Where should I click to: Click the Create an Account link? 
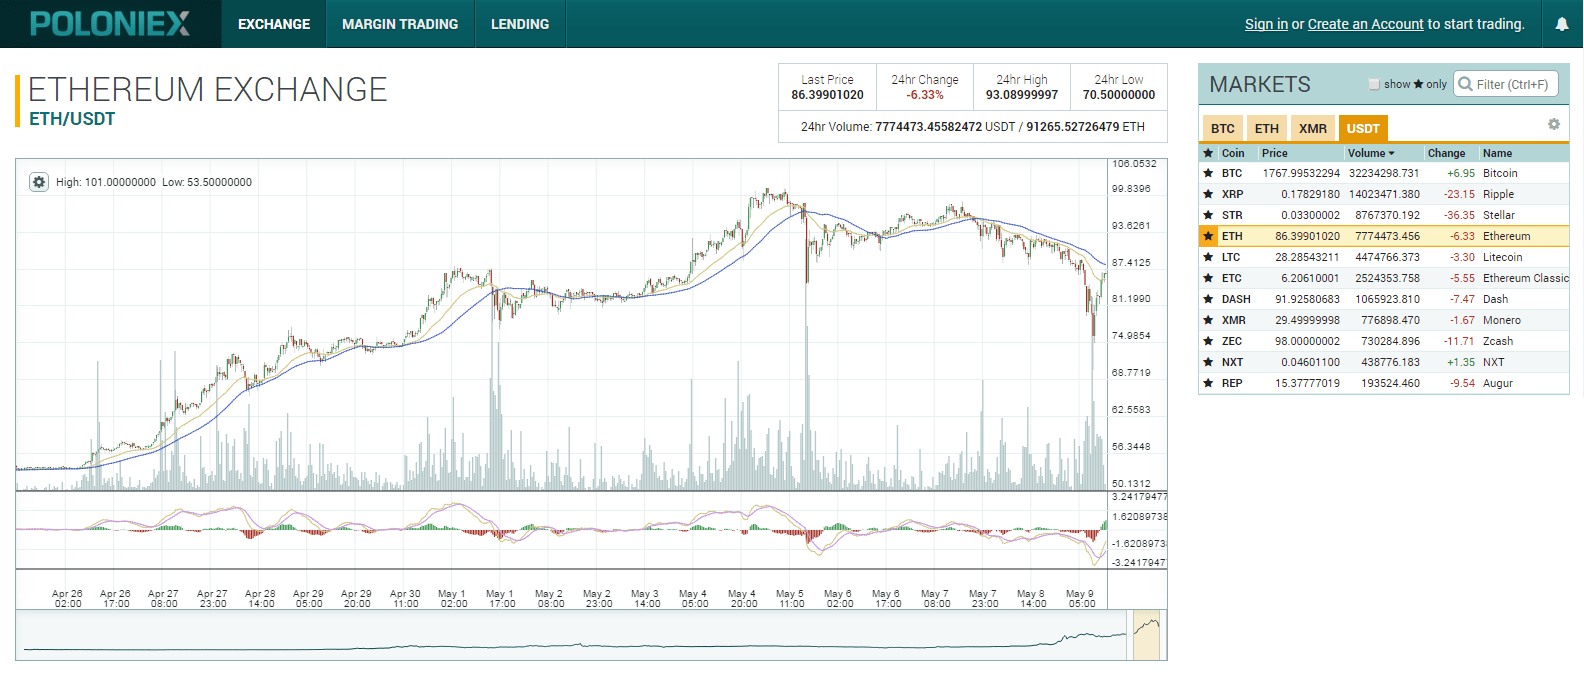1365,24
